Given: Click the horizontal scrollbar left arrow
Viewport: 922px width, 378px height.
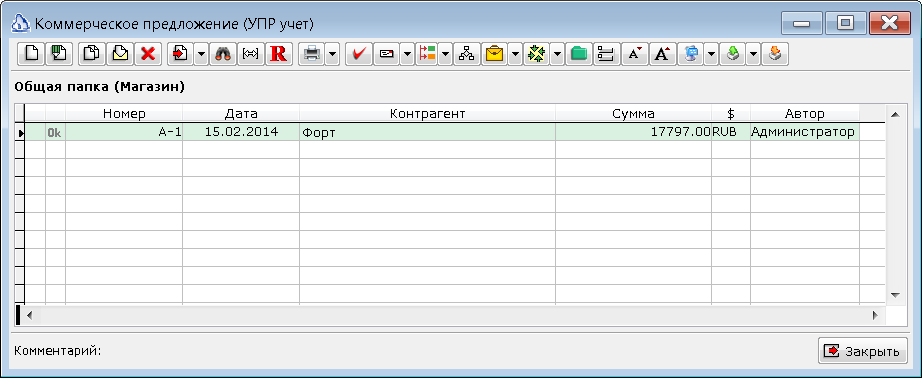Looking at the screenshot, I should pos(29,315).
